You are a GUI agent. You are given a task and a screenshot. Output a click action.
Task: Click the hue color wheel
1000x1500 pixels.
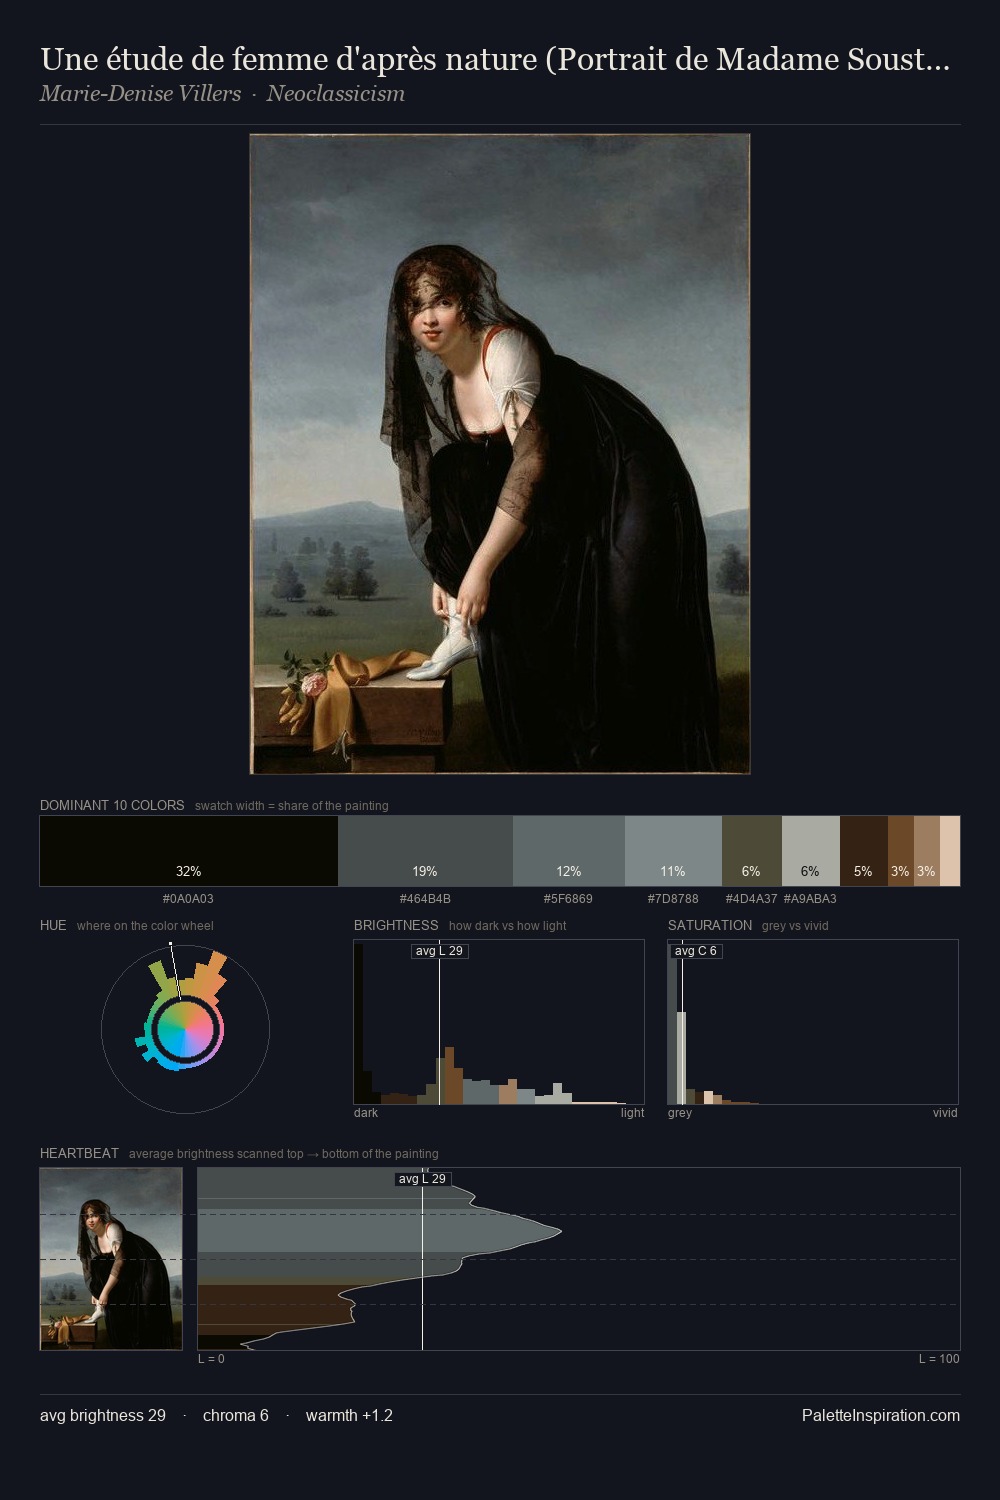[185, 1029]
